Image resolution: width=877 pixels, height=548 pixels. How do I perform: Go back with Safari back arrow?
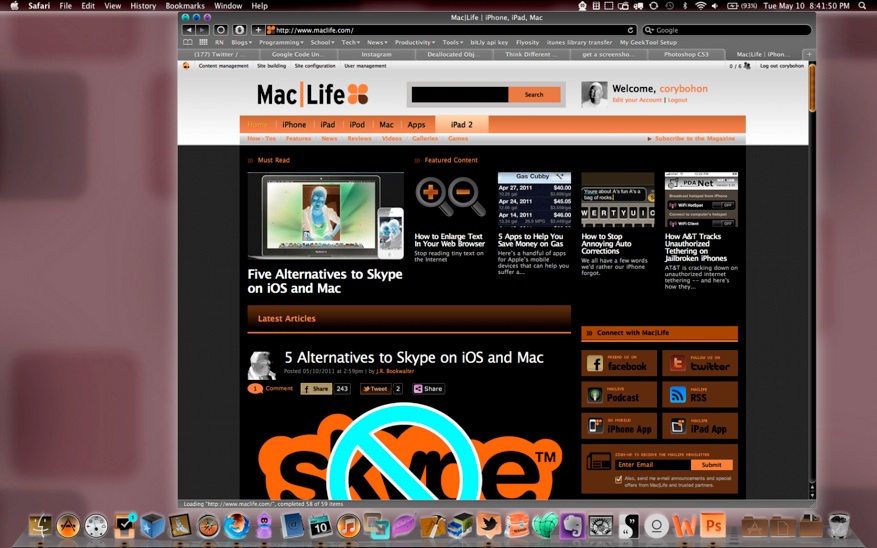(188, 30)
